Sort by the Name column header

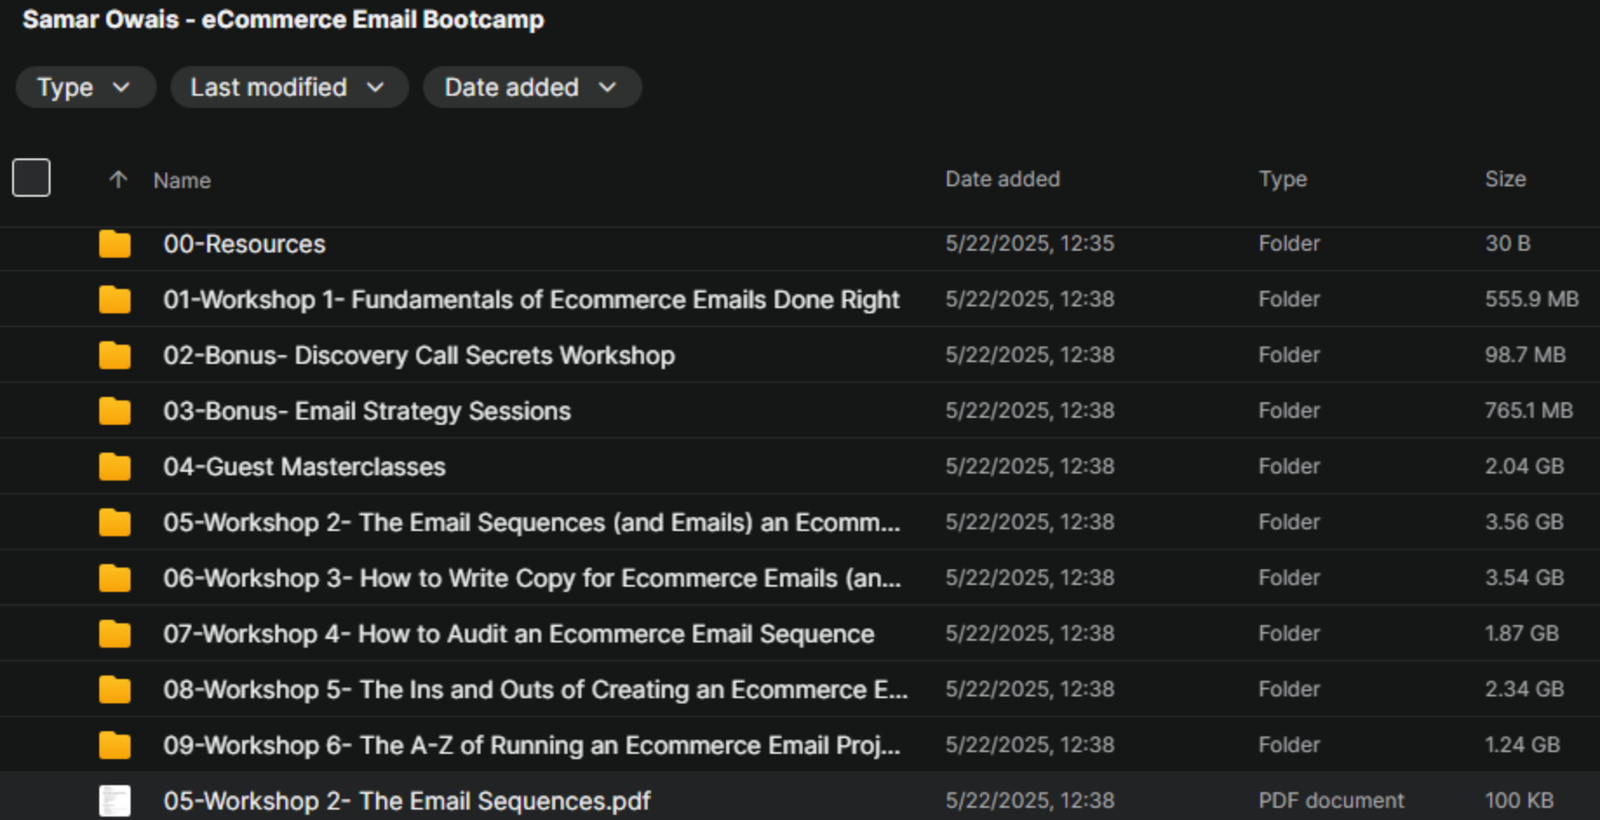pos(182,181)
